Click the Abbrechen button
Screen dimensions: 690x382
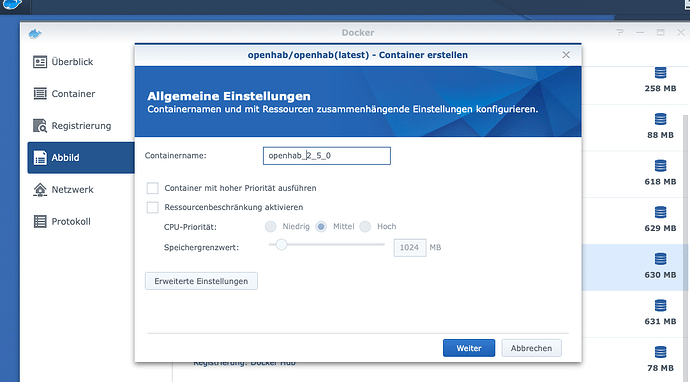tap(531, 348)
